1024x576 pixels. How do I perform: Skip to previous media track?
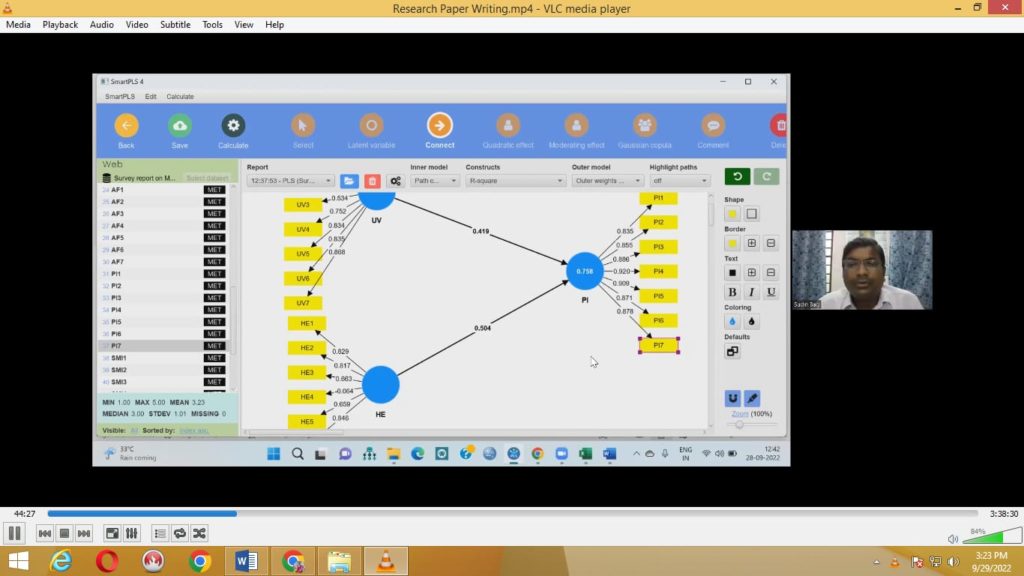pos(45,533)
